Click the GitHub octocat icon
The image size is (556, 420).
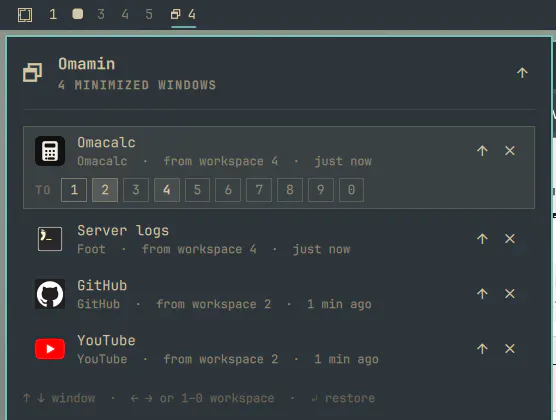50,294
